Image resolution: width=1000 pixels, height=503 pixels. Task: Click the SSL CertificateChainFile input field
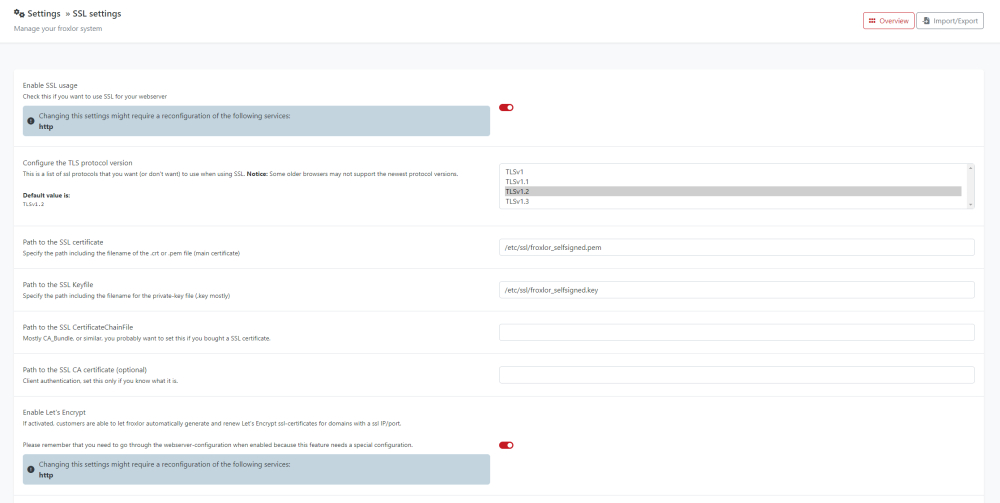tap(736, 332)
